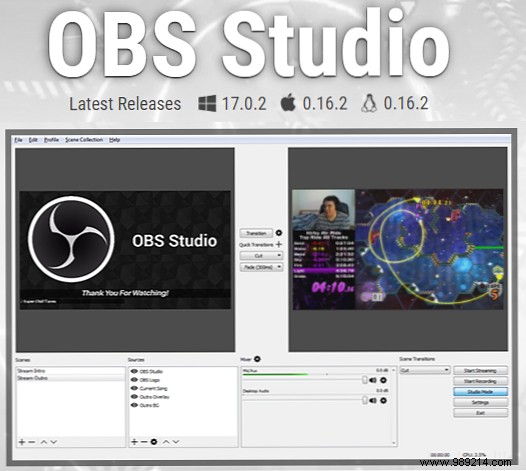Click the CPU usage status text

[474, 455]
